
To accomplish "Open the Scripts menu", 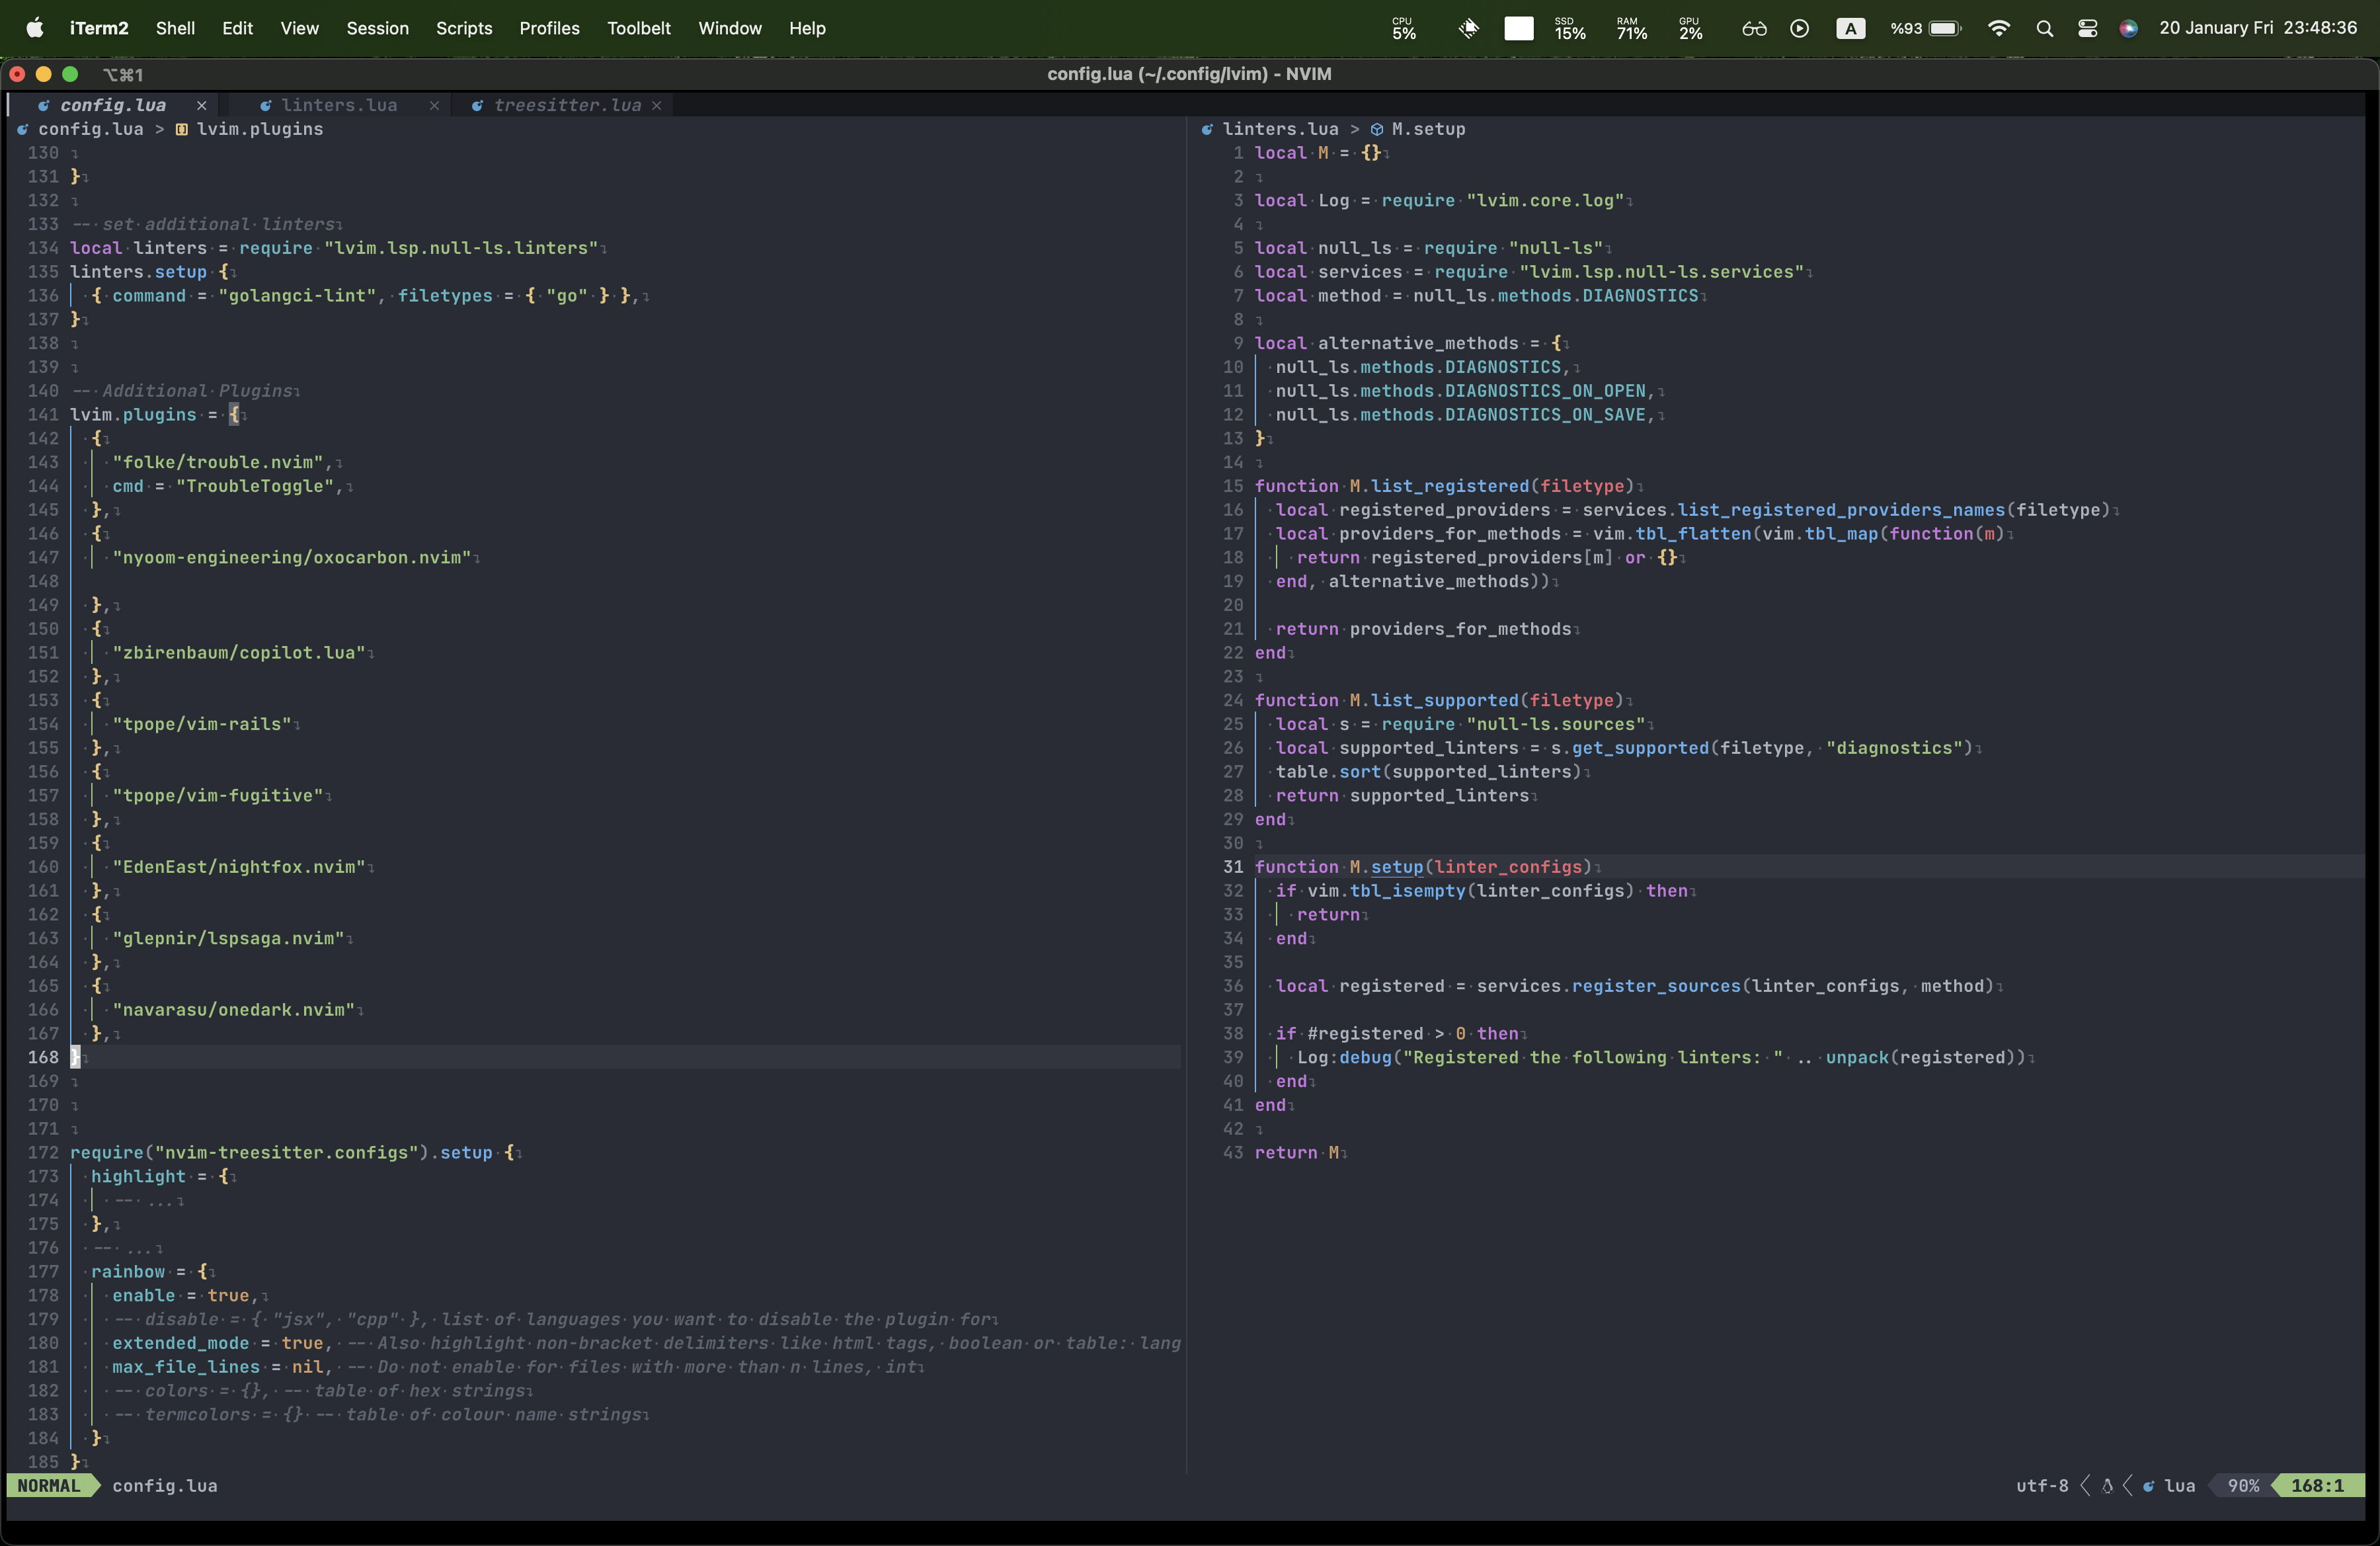I will 464,28.
